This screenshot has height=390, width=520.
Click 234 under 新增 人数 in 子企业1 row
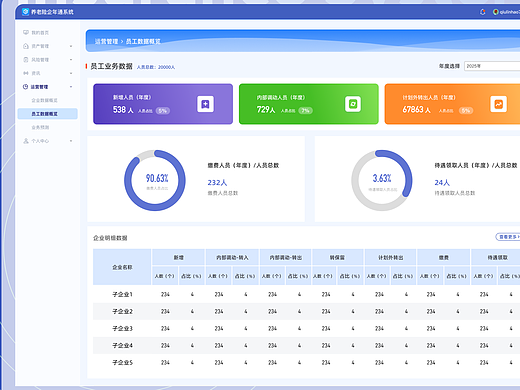[165, 294]
